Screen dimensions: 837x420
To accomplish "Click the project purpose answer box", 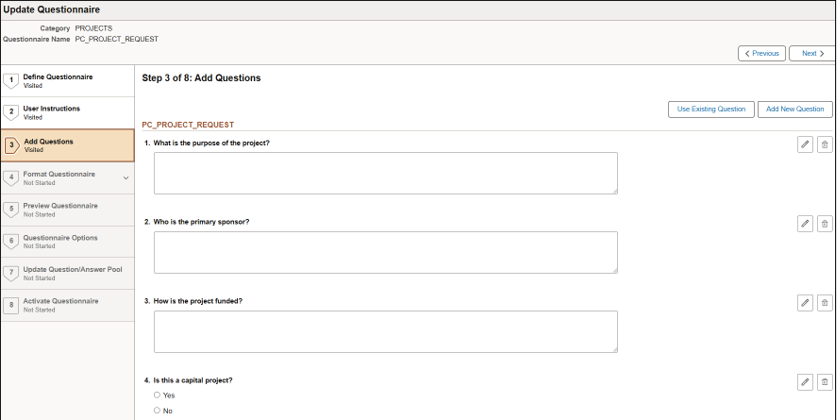I will [385, 173].
